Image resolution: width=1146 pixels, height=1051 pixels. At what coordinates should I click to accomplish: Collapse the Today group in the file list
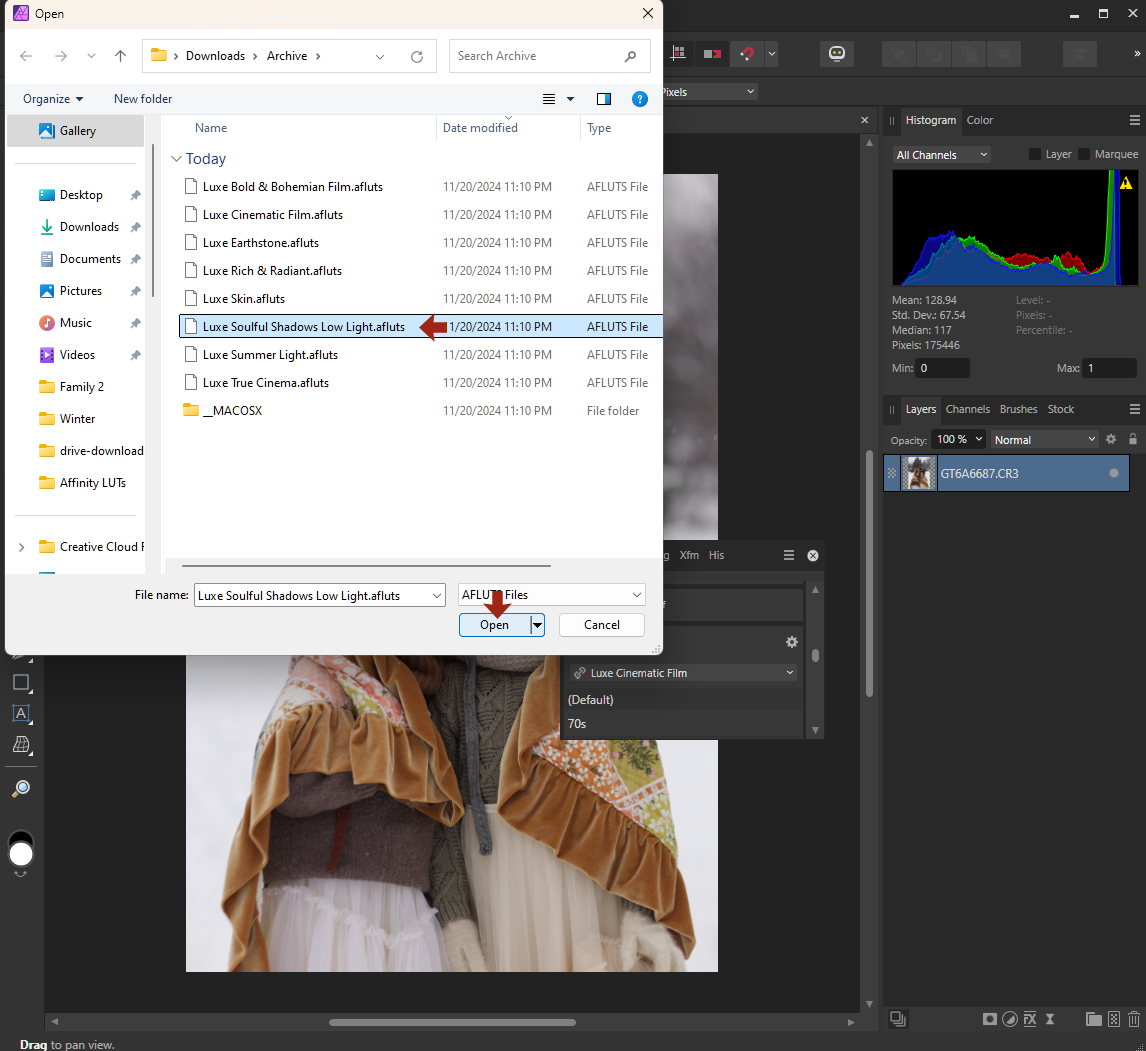point(176,158)
